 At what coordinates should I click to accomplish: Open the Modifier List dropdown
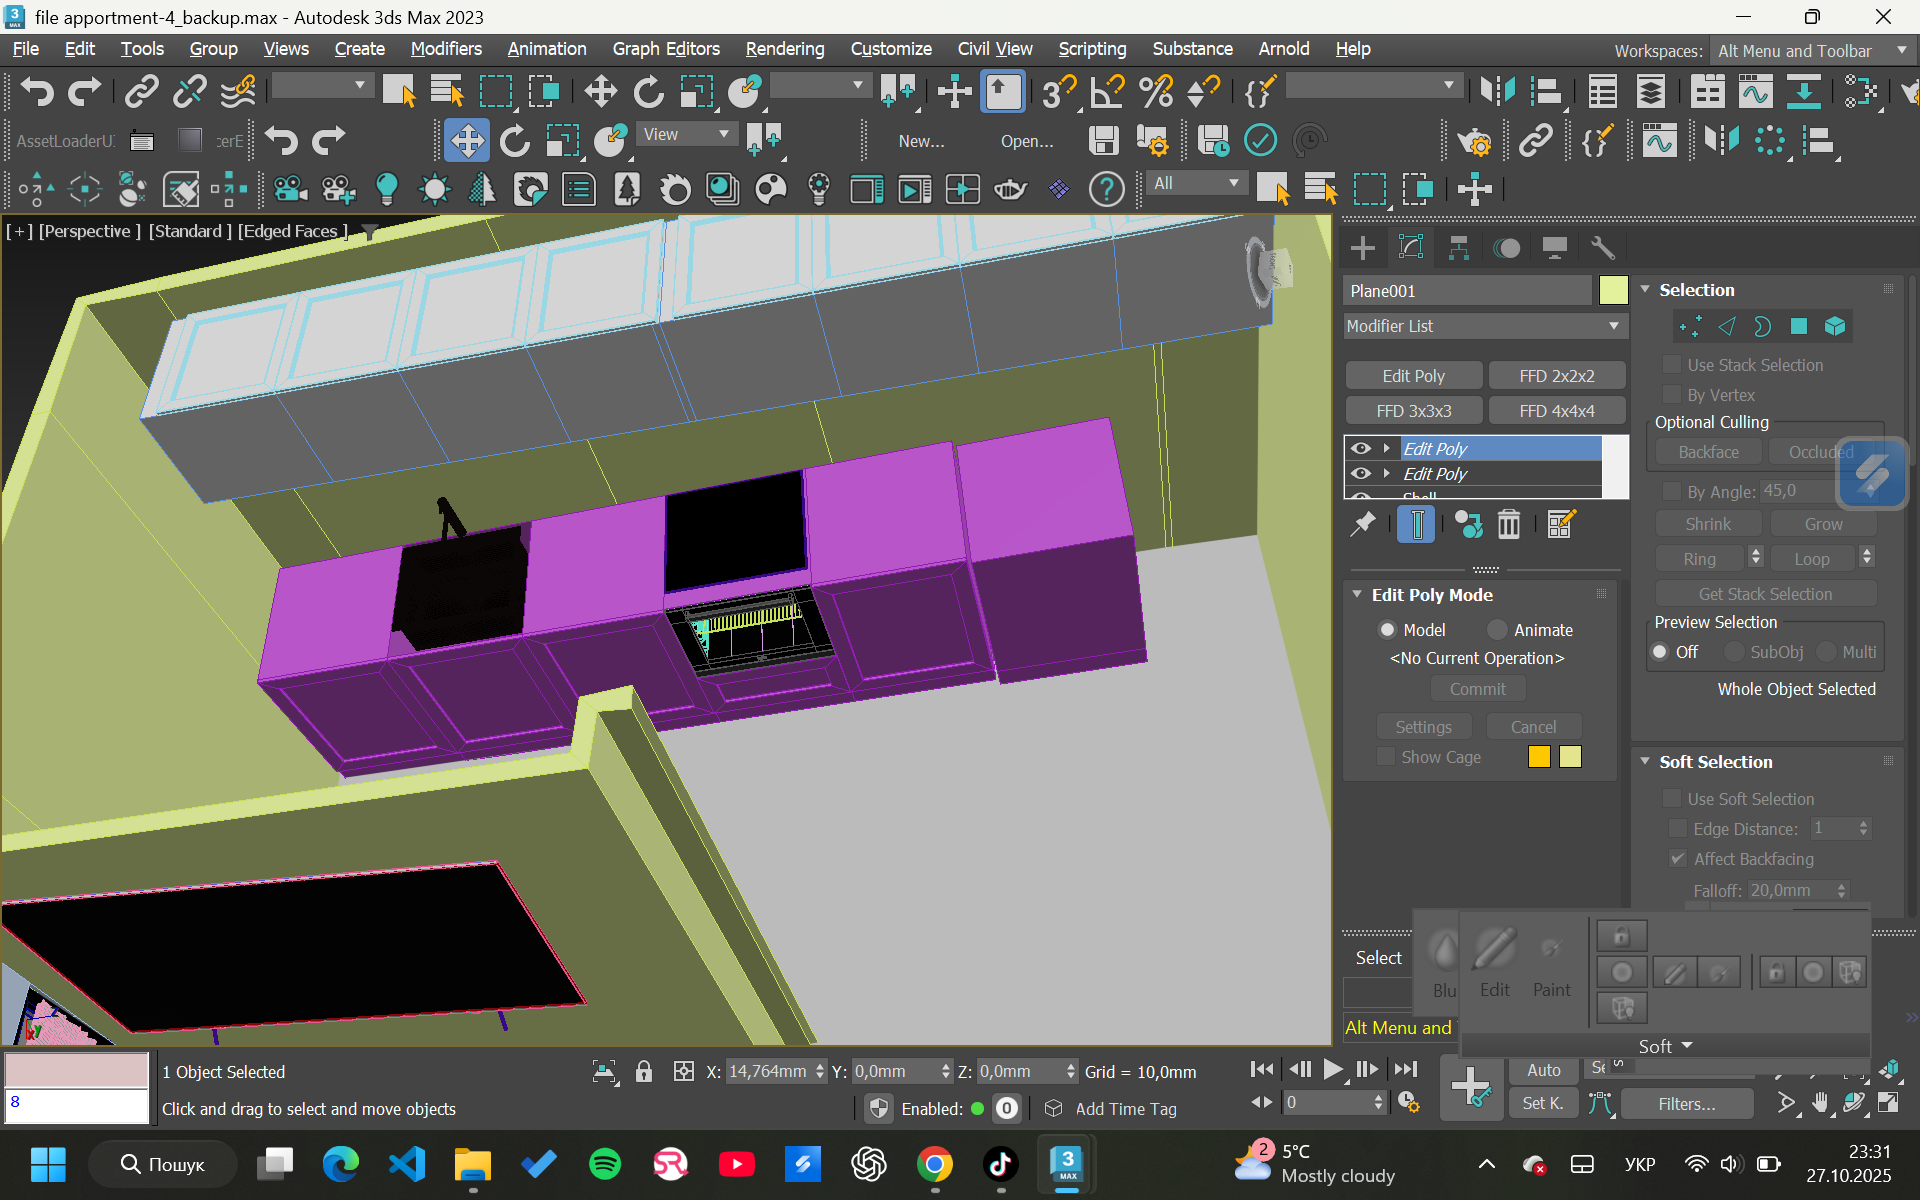1485,326
